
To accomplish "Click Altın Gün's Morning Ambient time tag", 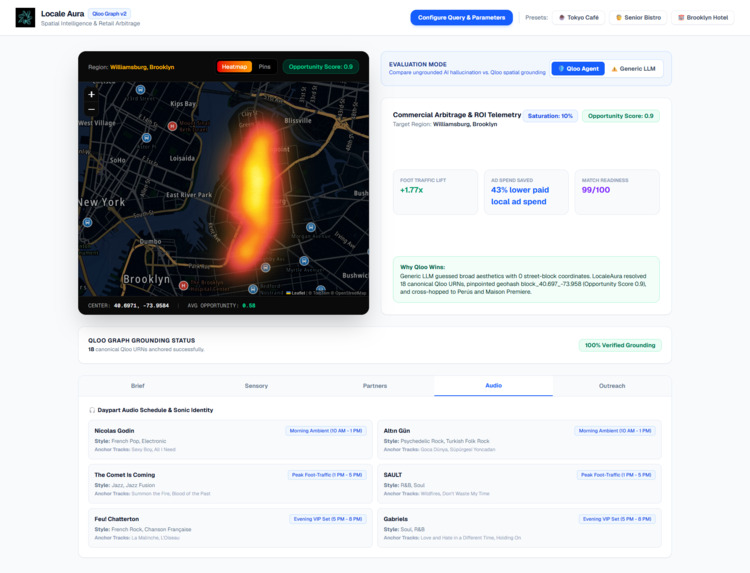I will click(x=615, y=431).
